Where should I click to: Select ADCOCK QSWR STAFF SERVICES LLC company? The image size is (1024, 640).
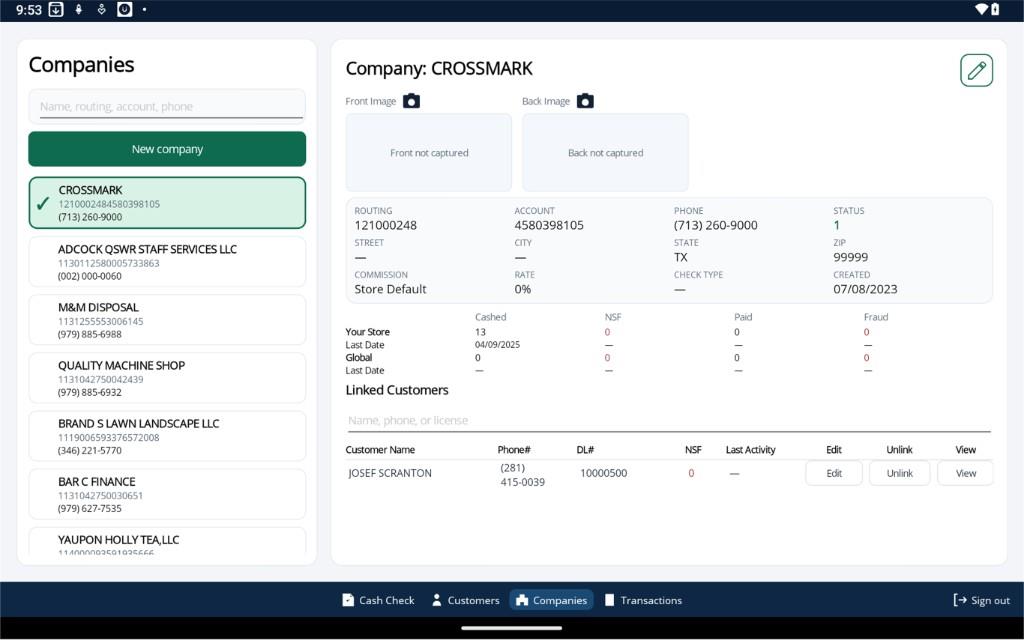click(167, 262)
